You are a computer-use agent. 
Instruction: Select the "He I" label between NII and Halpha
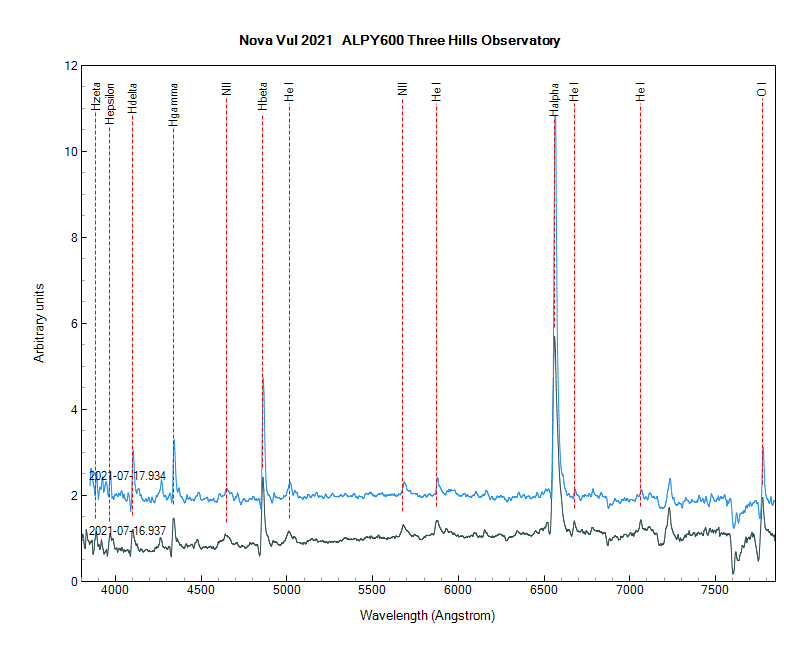pyautogui.click(x=436, y=92)
